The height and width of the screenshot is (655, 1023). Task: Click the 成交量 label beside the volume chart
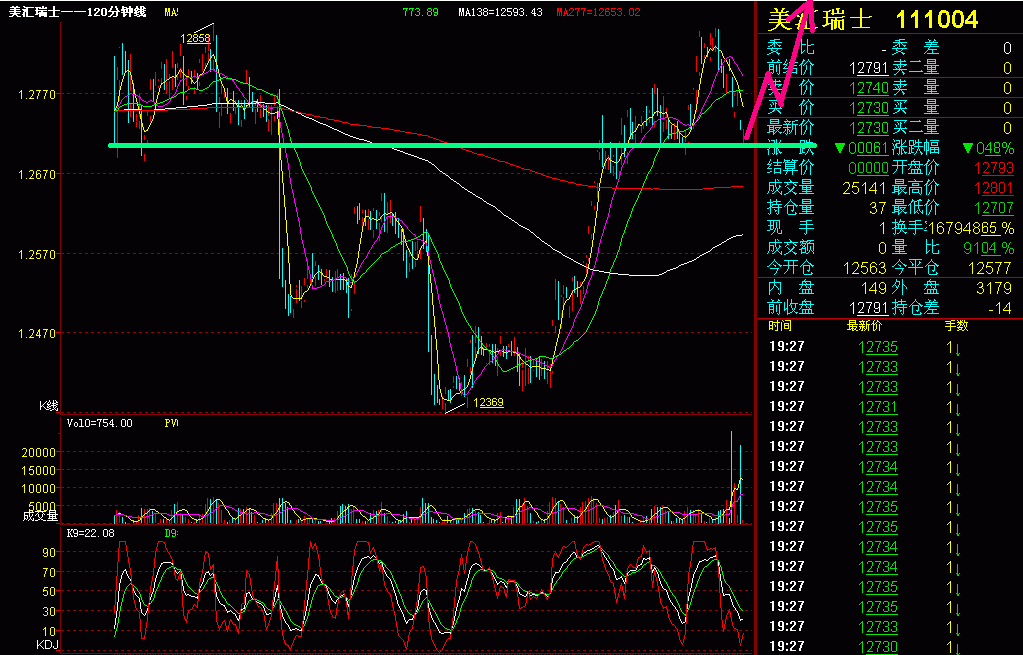tap(40, 516)
